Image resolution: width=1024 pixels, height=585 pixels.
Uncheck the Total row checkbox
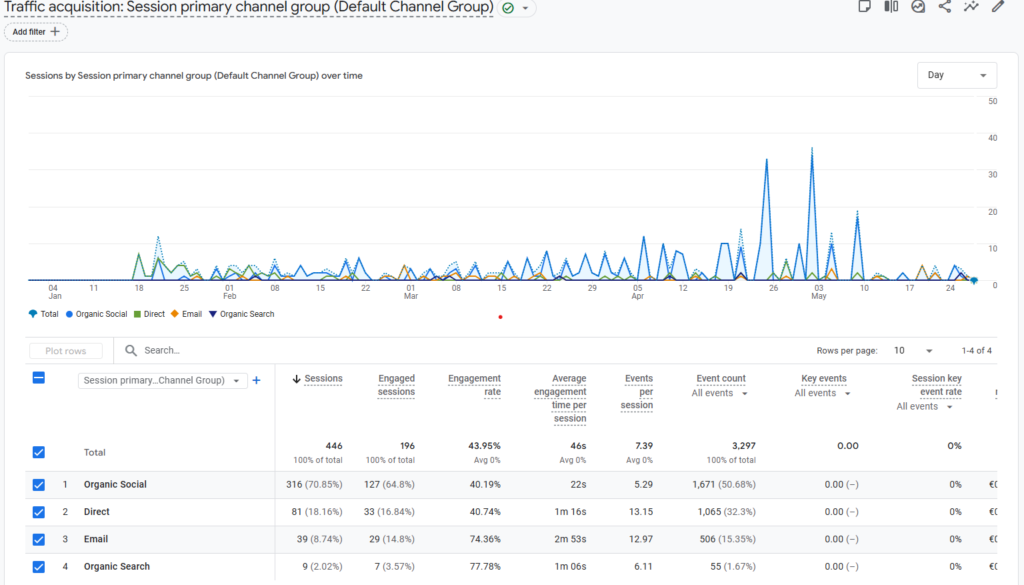point(39,452)
